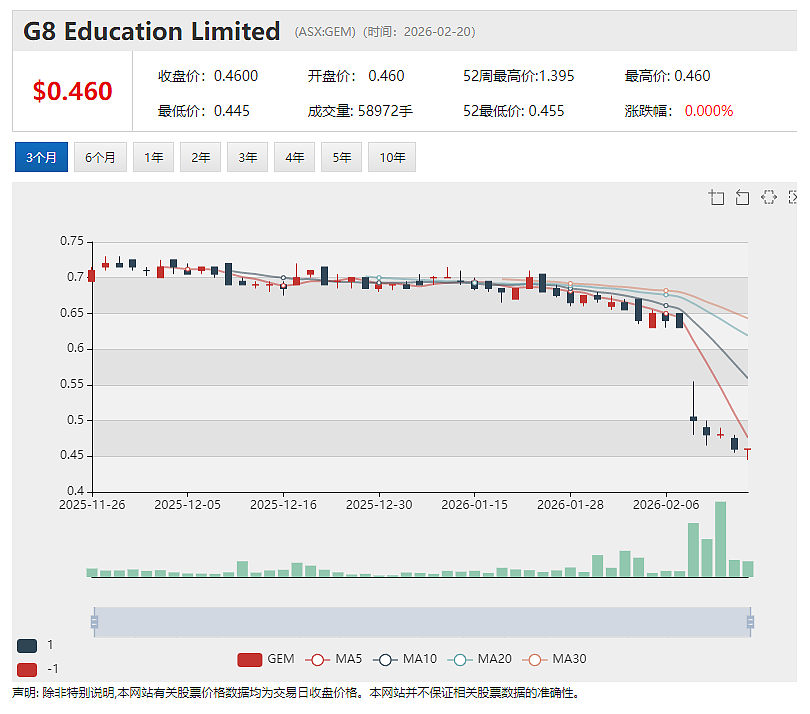Show the 3年 chart range
The width and height of the screenshot is (810, 714).
[247, 157]
